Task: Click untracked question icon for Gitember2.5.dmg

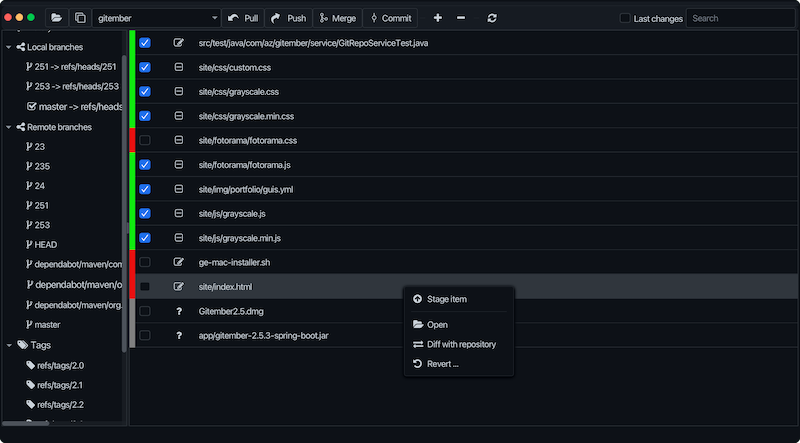Action: 179,311
